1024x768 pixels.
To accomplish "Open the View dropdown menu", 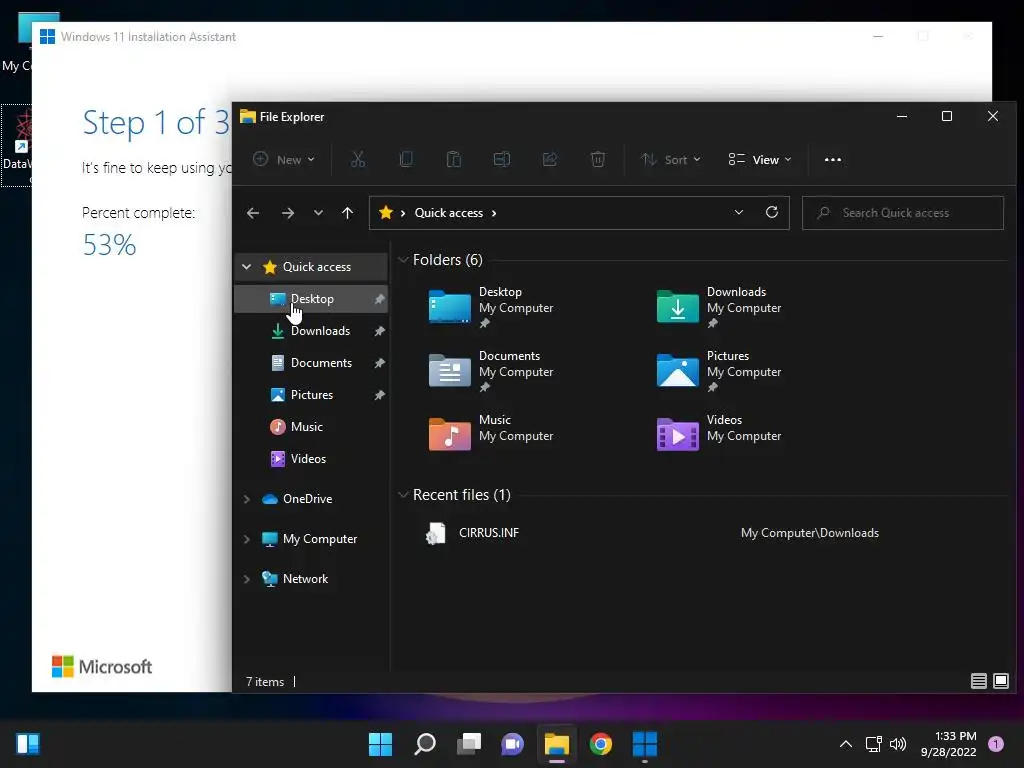I will pos(760,159).
